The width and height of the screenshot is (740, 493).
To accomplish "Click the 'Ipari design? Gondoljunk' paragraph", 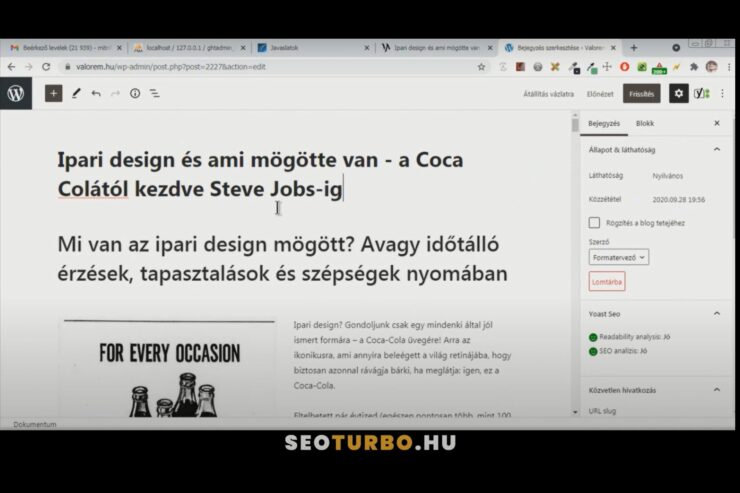I will 402,355.
